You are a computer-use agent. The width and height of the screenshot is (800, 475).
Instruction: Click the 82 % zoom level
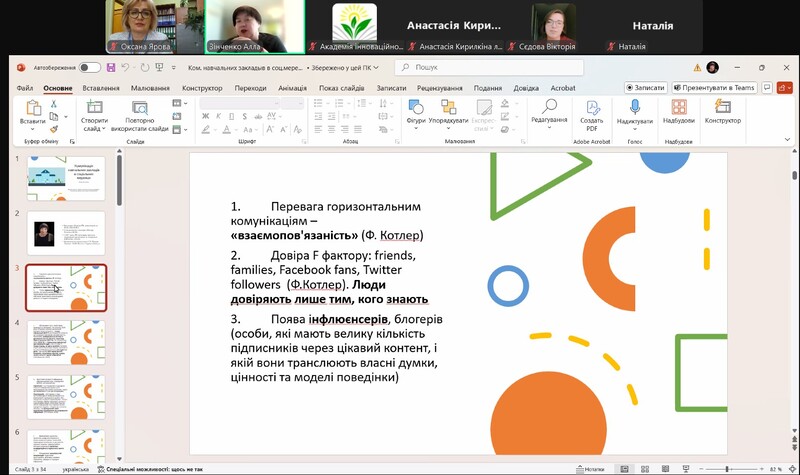click(776, 469)
